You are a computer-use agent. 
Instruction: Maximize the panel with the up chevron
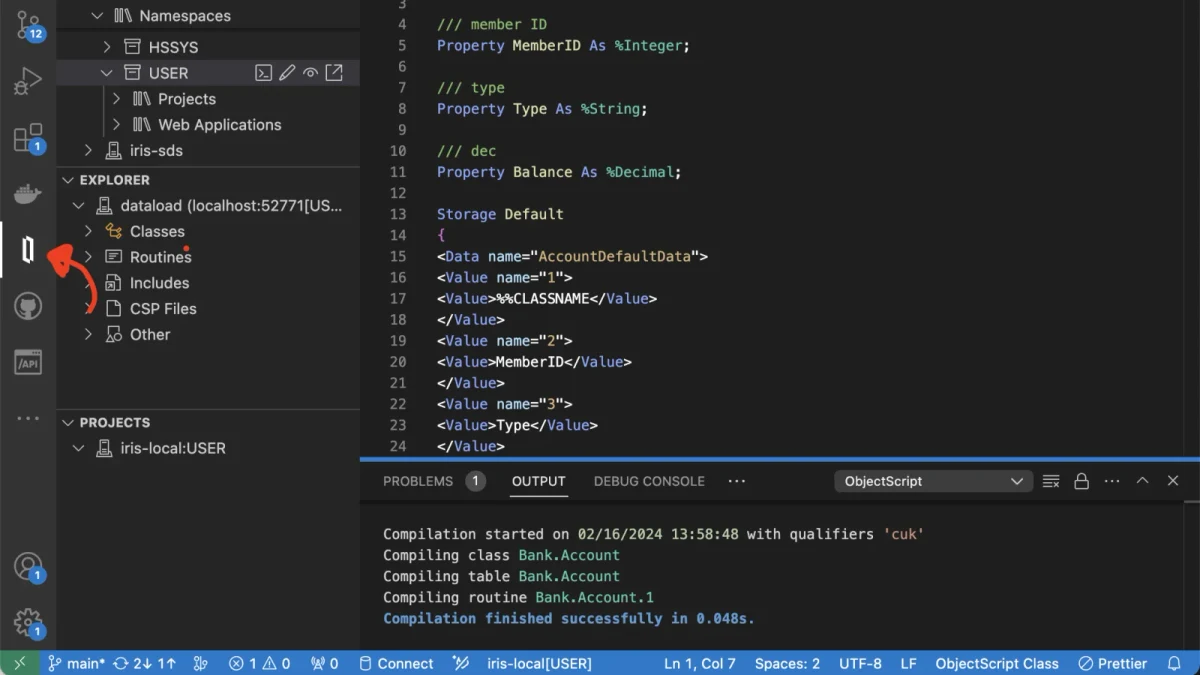[1143, 481]
